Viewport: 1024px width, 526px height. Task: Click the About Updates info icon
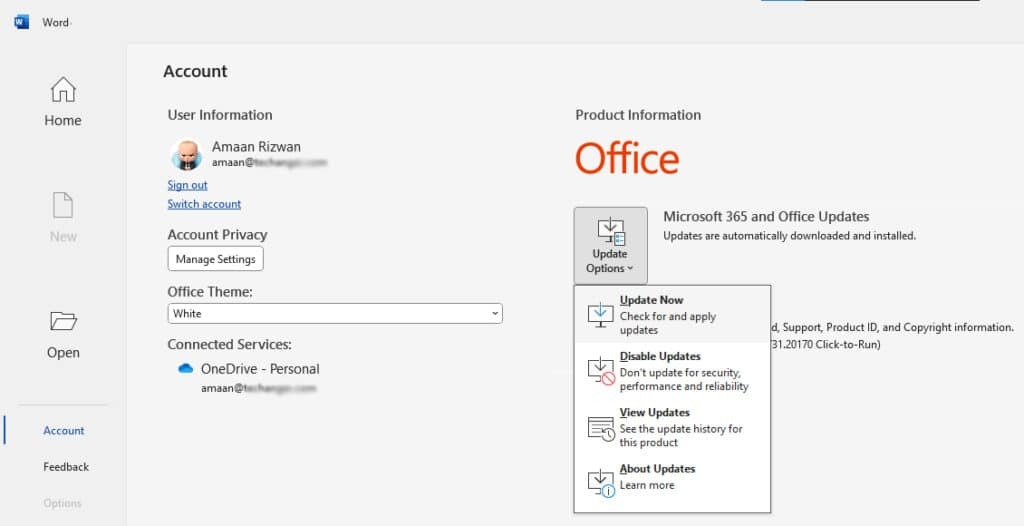coord(601,484)
